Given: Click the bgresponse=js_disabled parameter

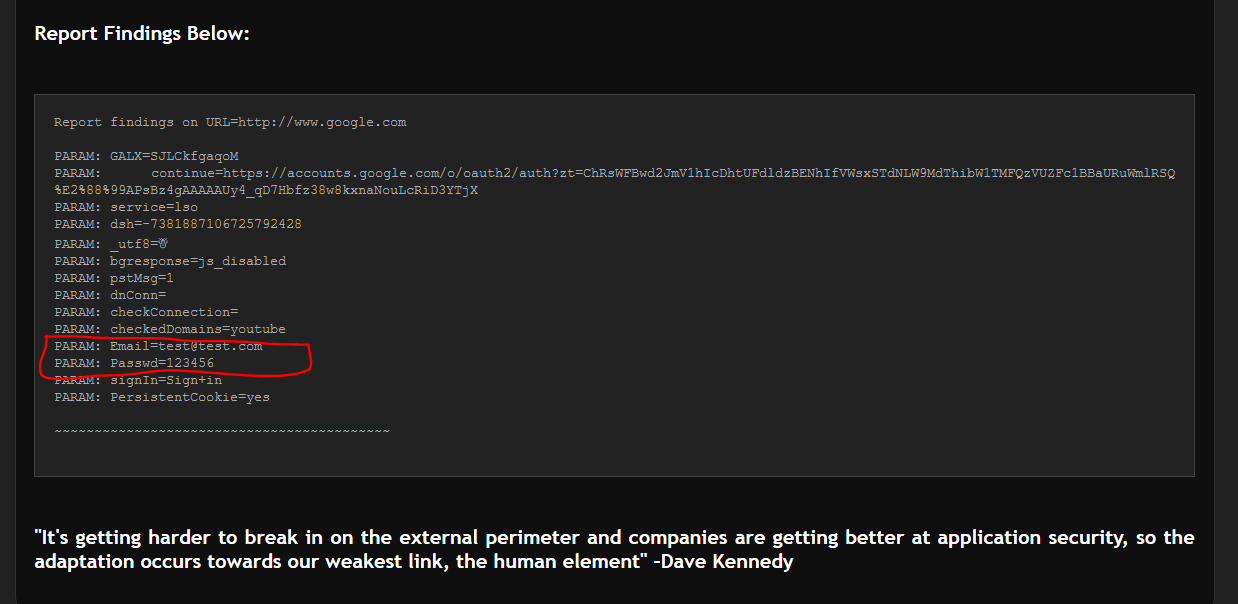Looking at the screenshot, I should click(x=198, y=261).
